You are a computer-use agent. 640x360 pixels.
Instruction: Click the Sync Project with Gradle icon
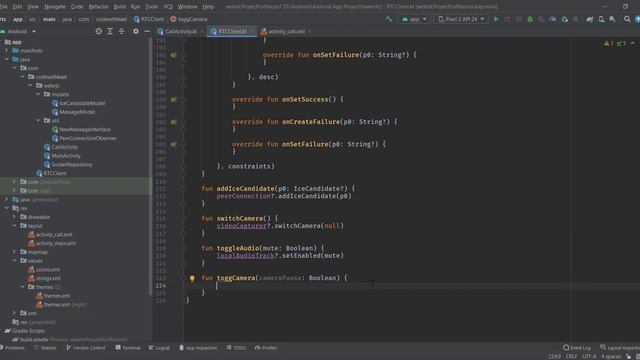pyautogui.click(x=589, y=19)
